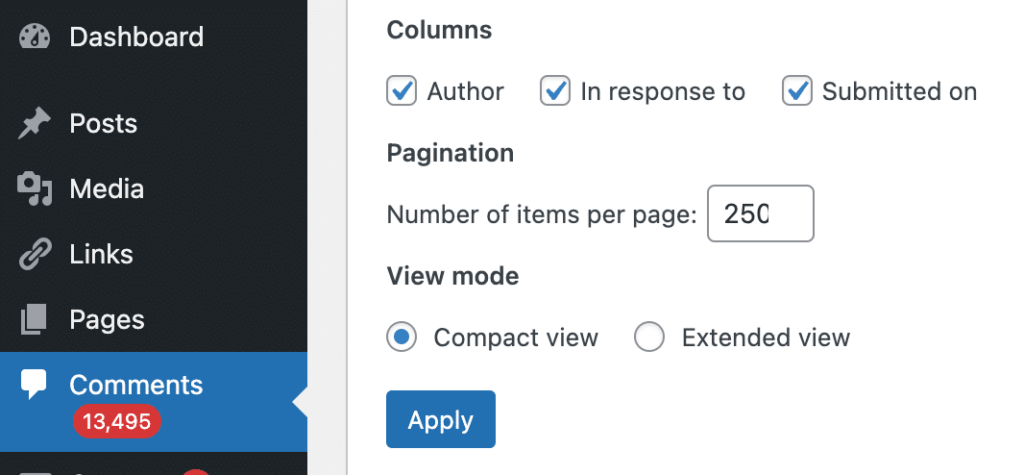This screenshot has height=475, width=1024.
Task: Click the Links chain icon
Action: pyautogui.click(x=34, y=255)
